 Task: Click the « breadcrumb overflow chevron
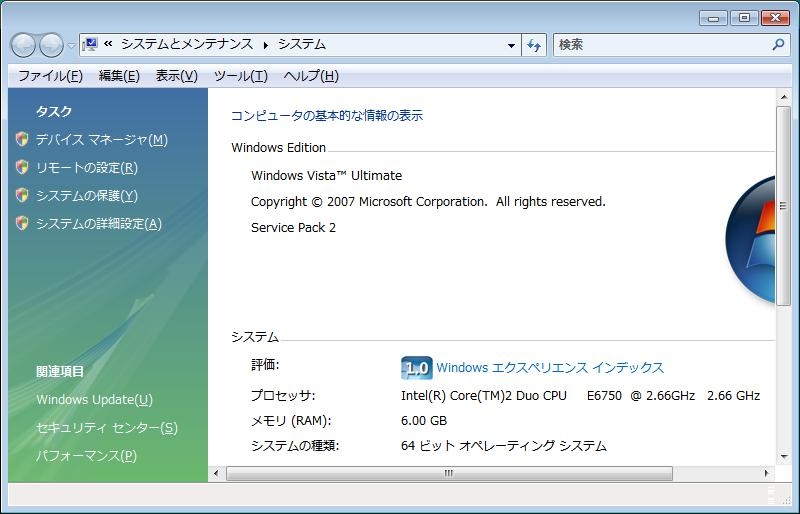click(x=108, y=44)
